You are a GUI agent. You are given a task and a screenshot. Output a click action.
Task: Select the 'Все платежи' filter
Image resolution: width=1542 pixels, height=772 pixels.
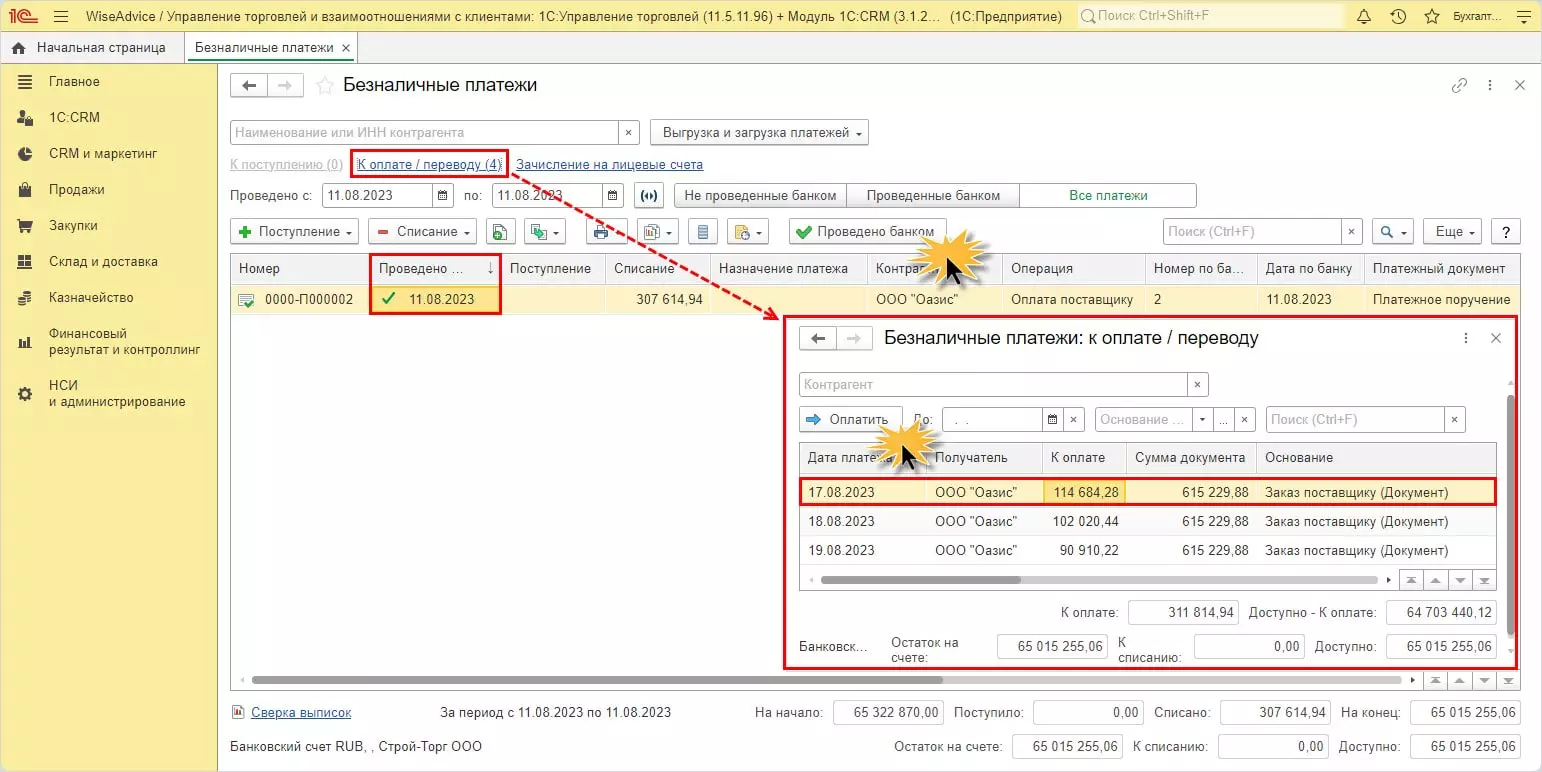pos(1107,196)
